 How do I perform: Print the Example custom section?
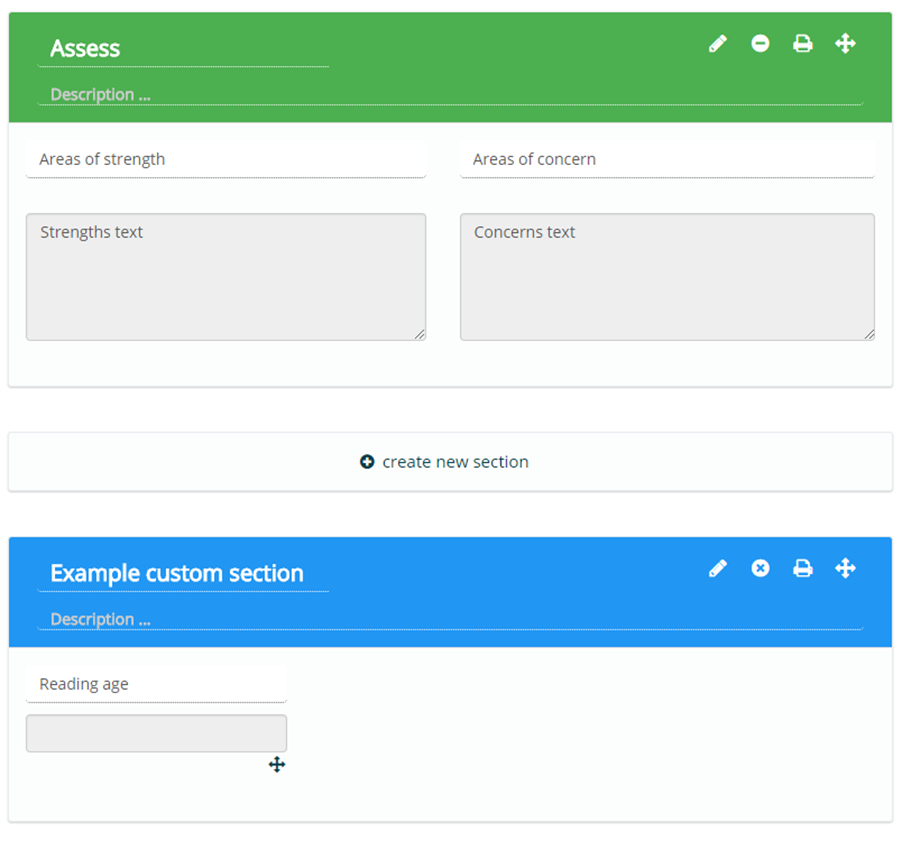(803, 569)
